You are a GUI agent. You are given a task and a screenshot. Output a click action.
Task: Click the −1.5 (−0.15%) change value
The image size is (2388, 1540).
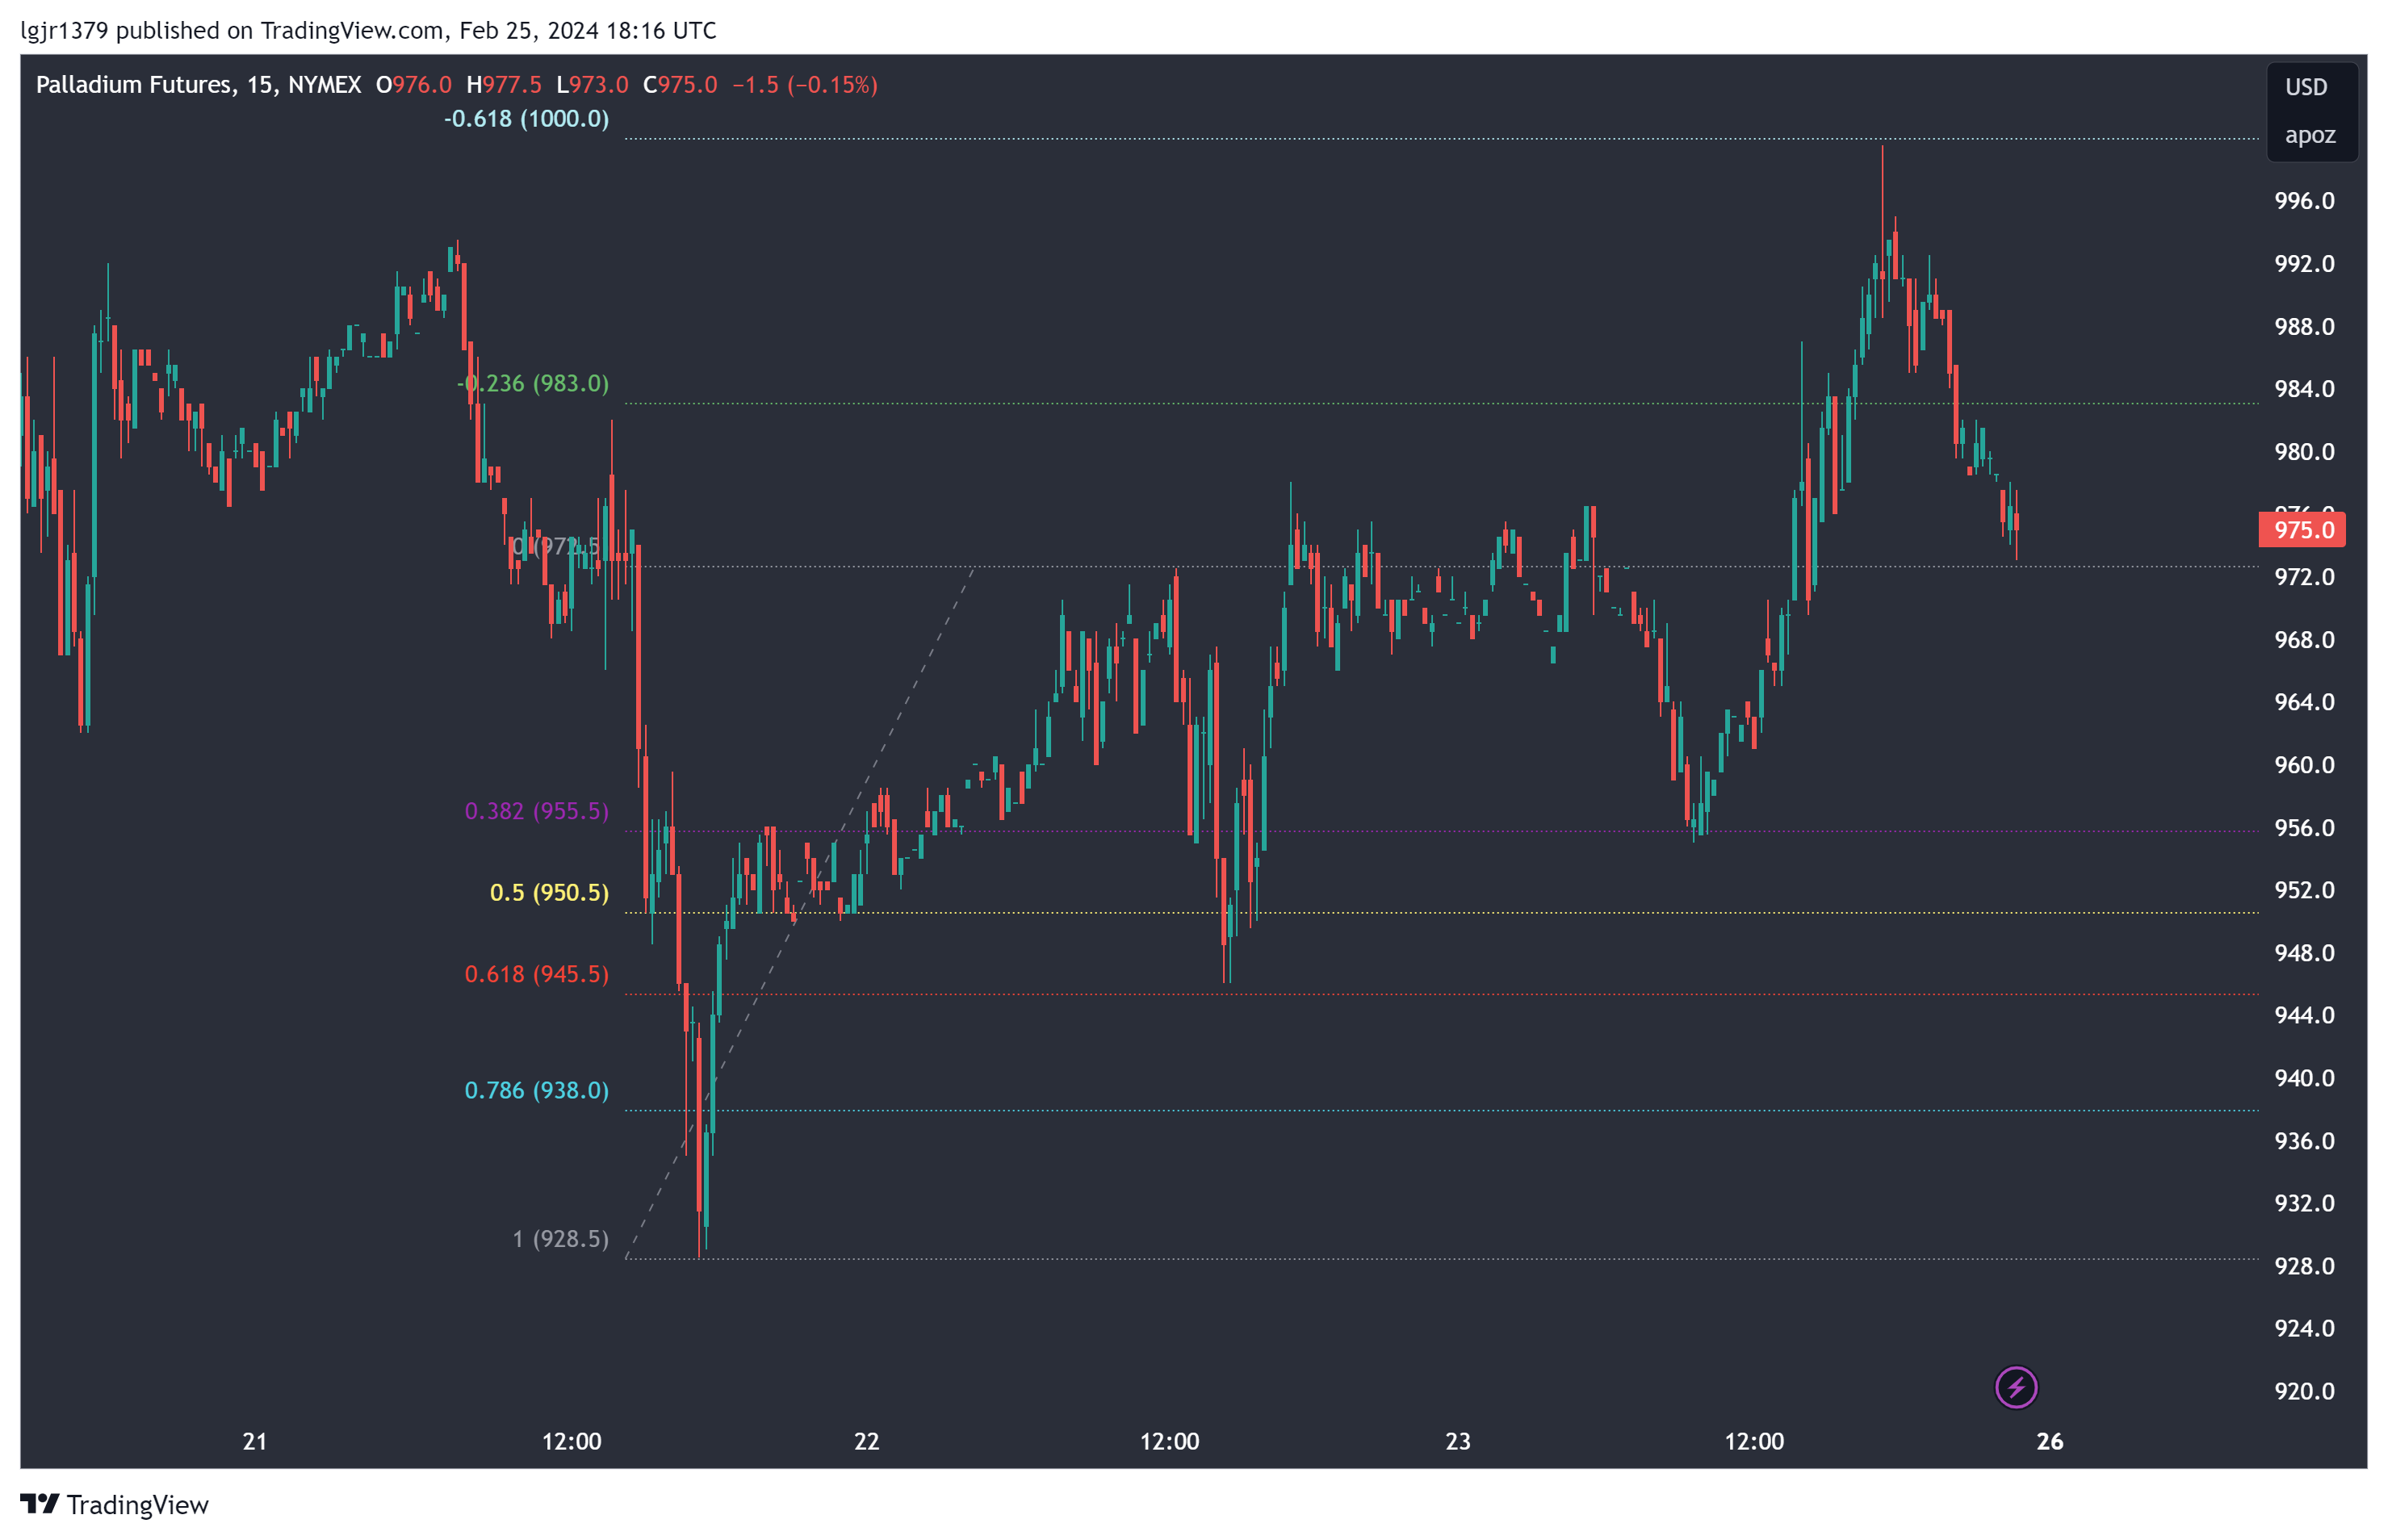pos(805,85)
